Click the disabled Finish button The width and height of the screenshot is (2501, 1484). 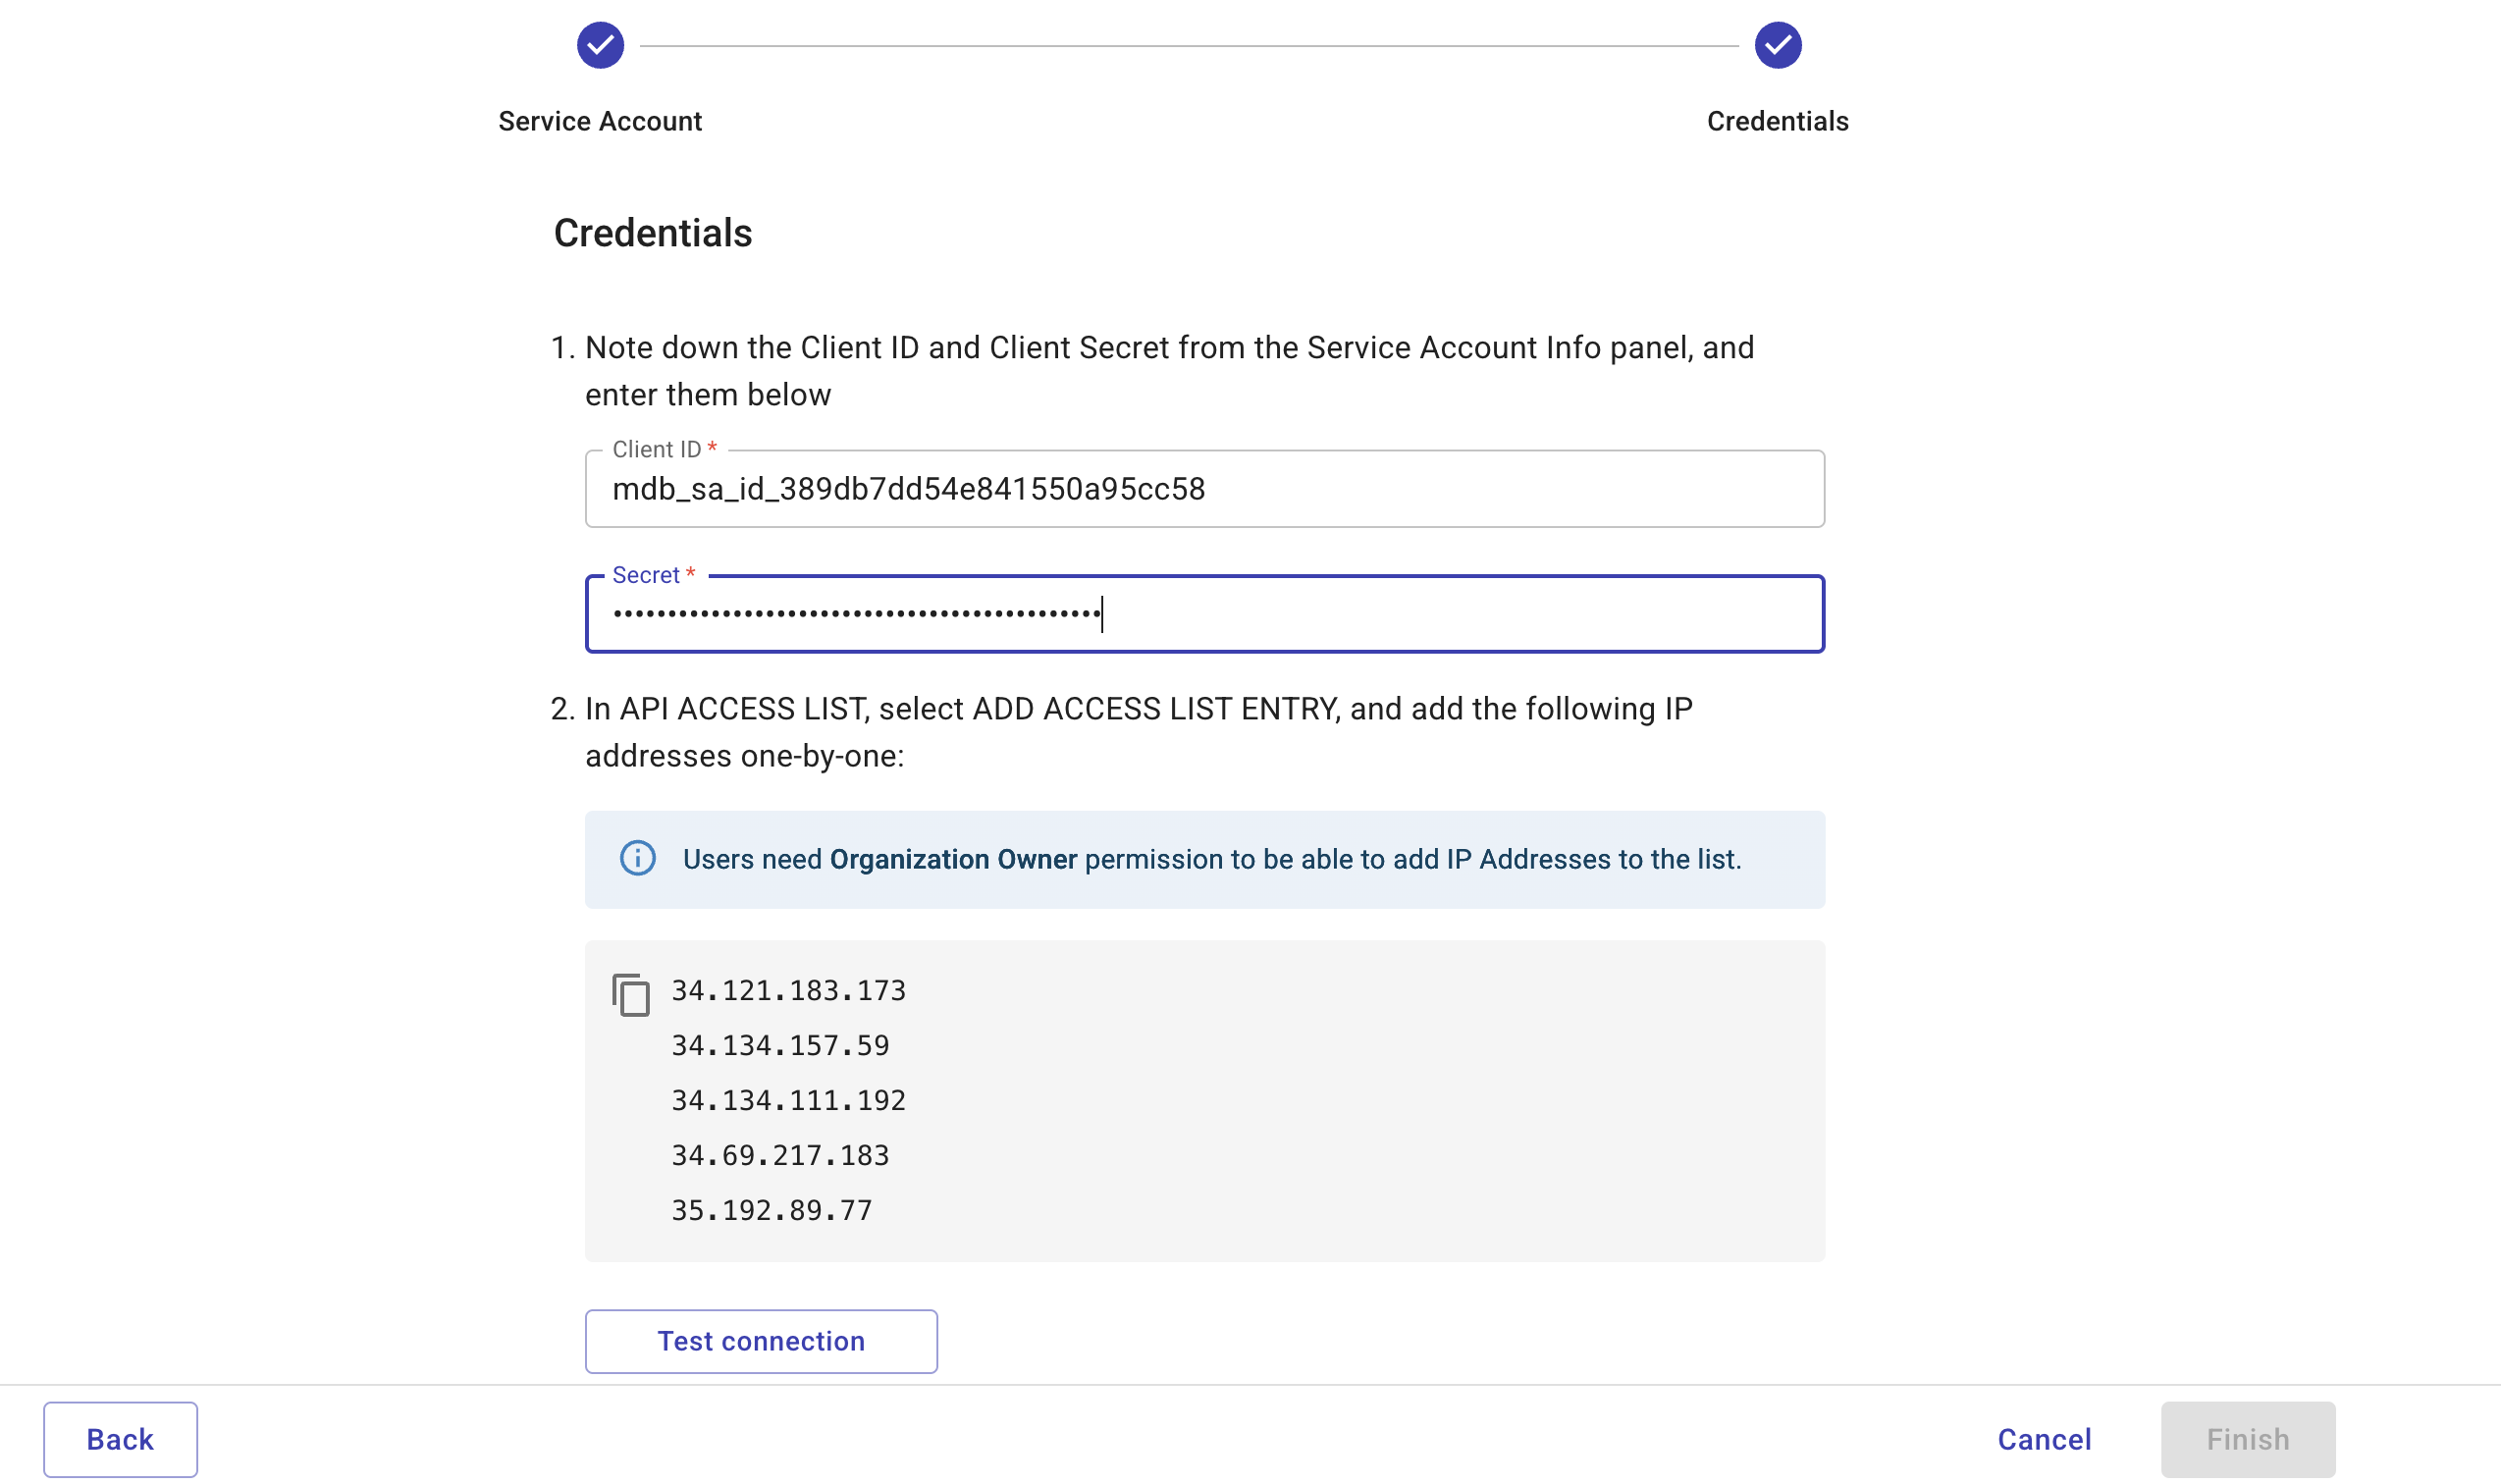click(x=2249, y=1439)
